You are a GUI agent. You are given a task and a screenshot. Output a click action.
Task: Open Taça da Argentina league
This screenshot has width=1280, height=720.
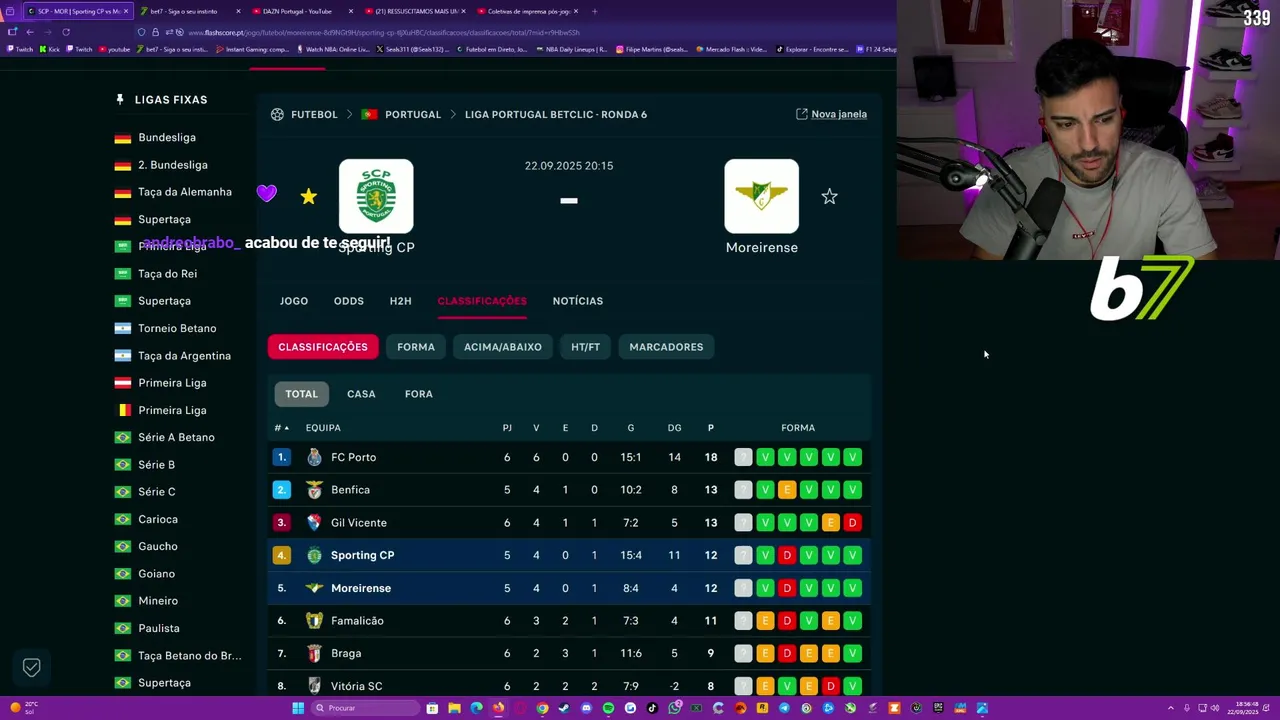(184, 356)
